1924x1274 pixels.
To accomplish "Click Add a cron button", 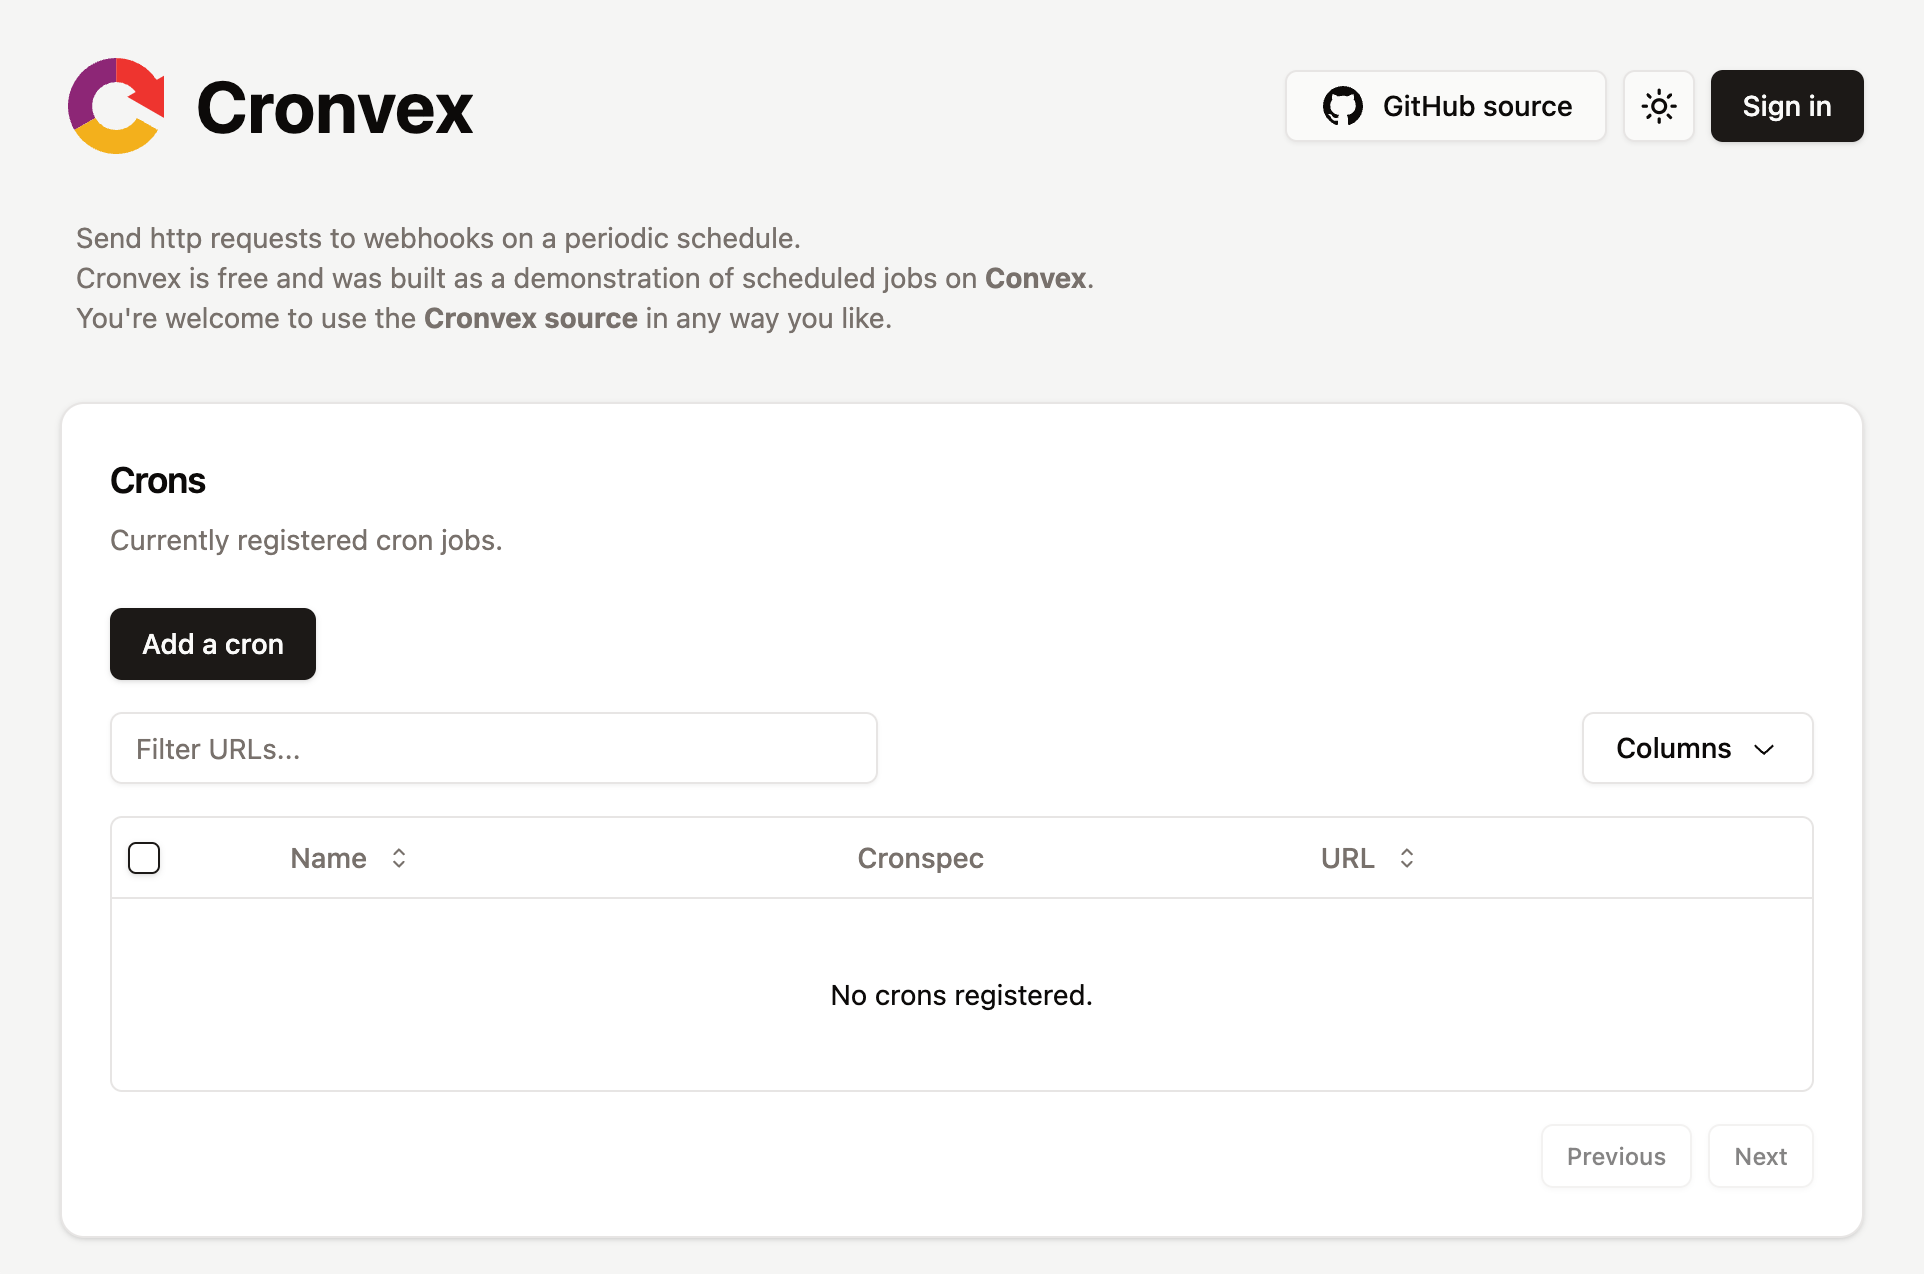I will (x=213, y=644).
